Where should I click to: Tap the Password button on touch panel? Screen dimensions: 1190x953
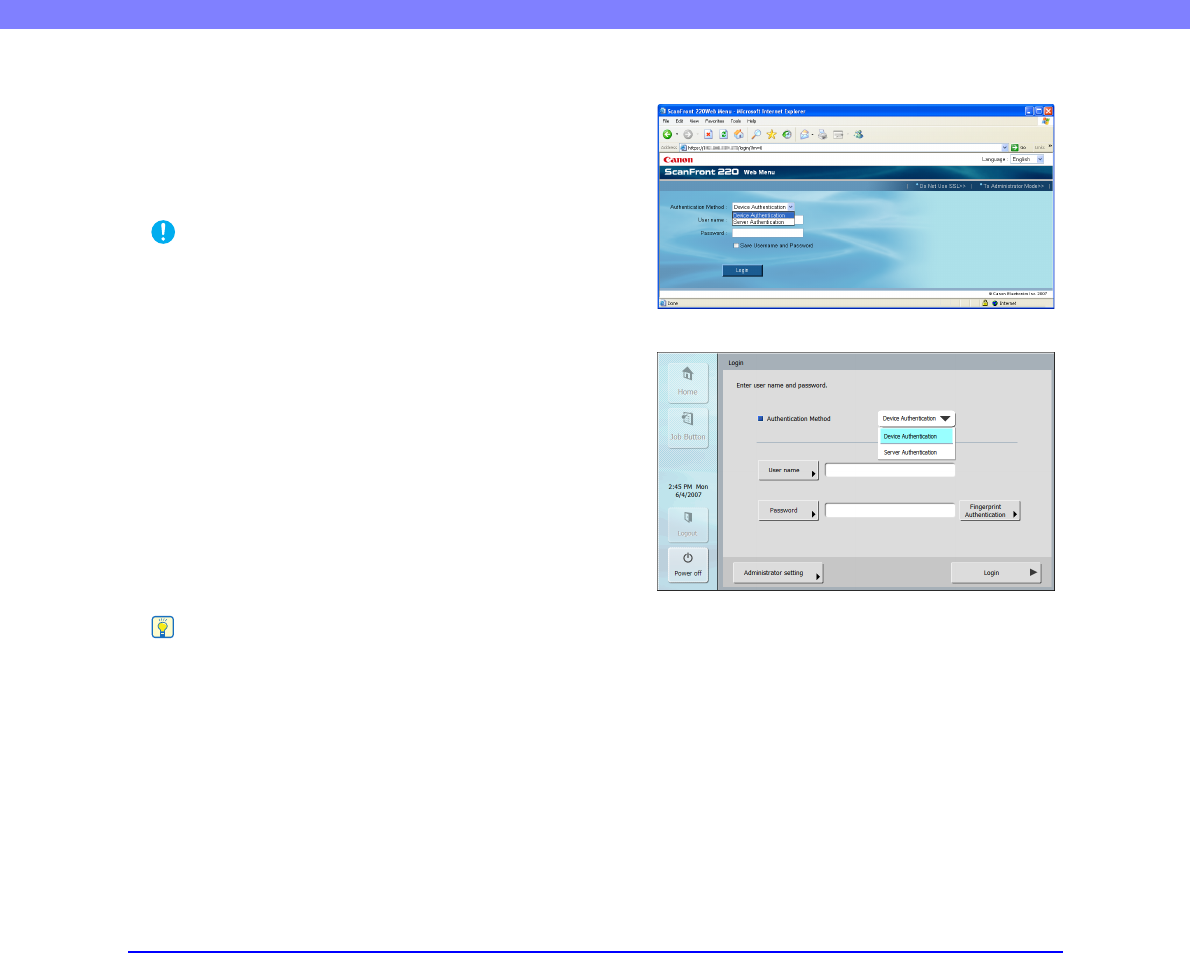pos(789,511)
